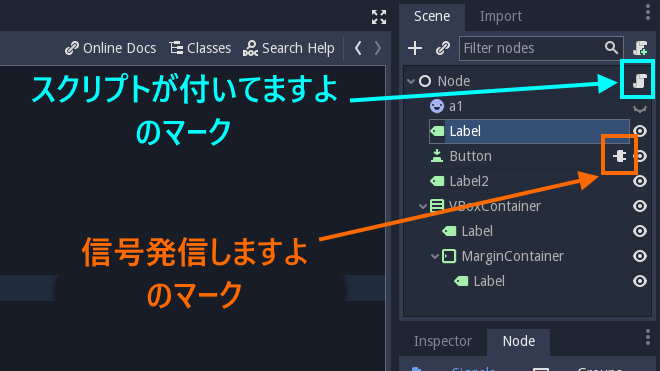Go back to previous doc page
Viewport: 660px width, 371px height.
[x=358, y=48]
